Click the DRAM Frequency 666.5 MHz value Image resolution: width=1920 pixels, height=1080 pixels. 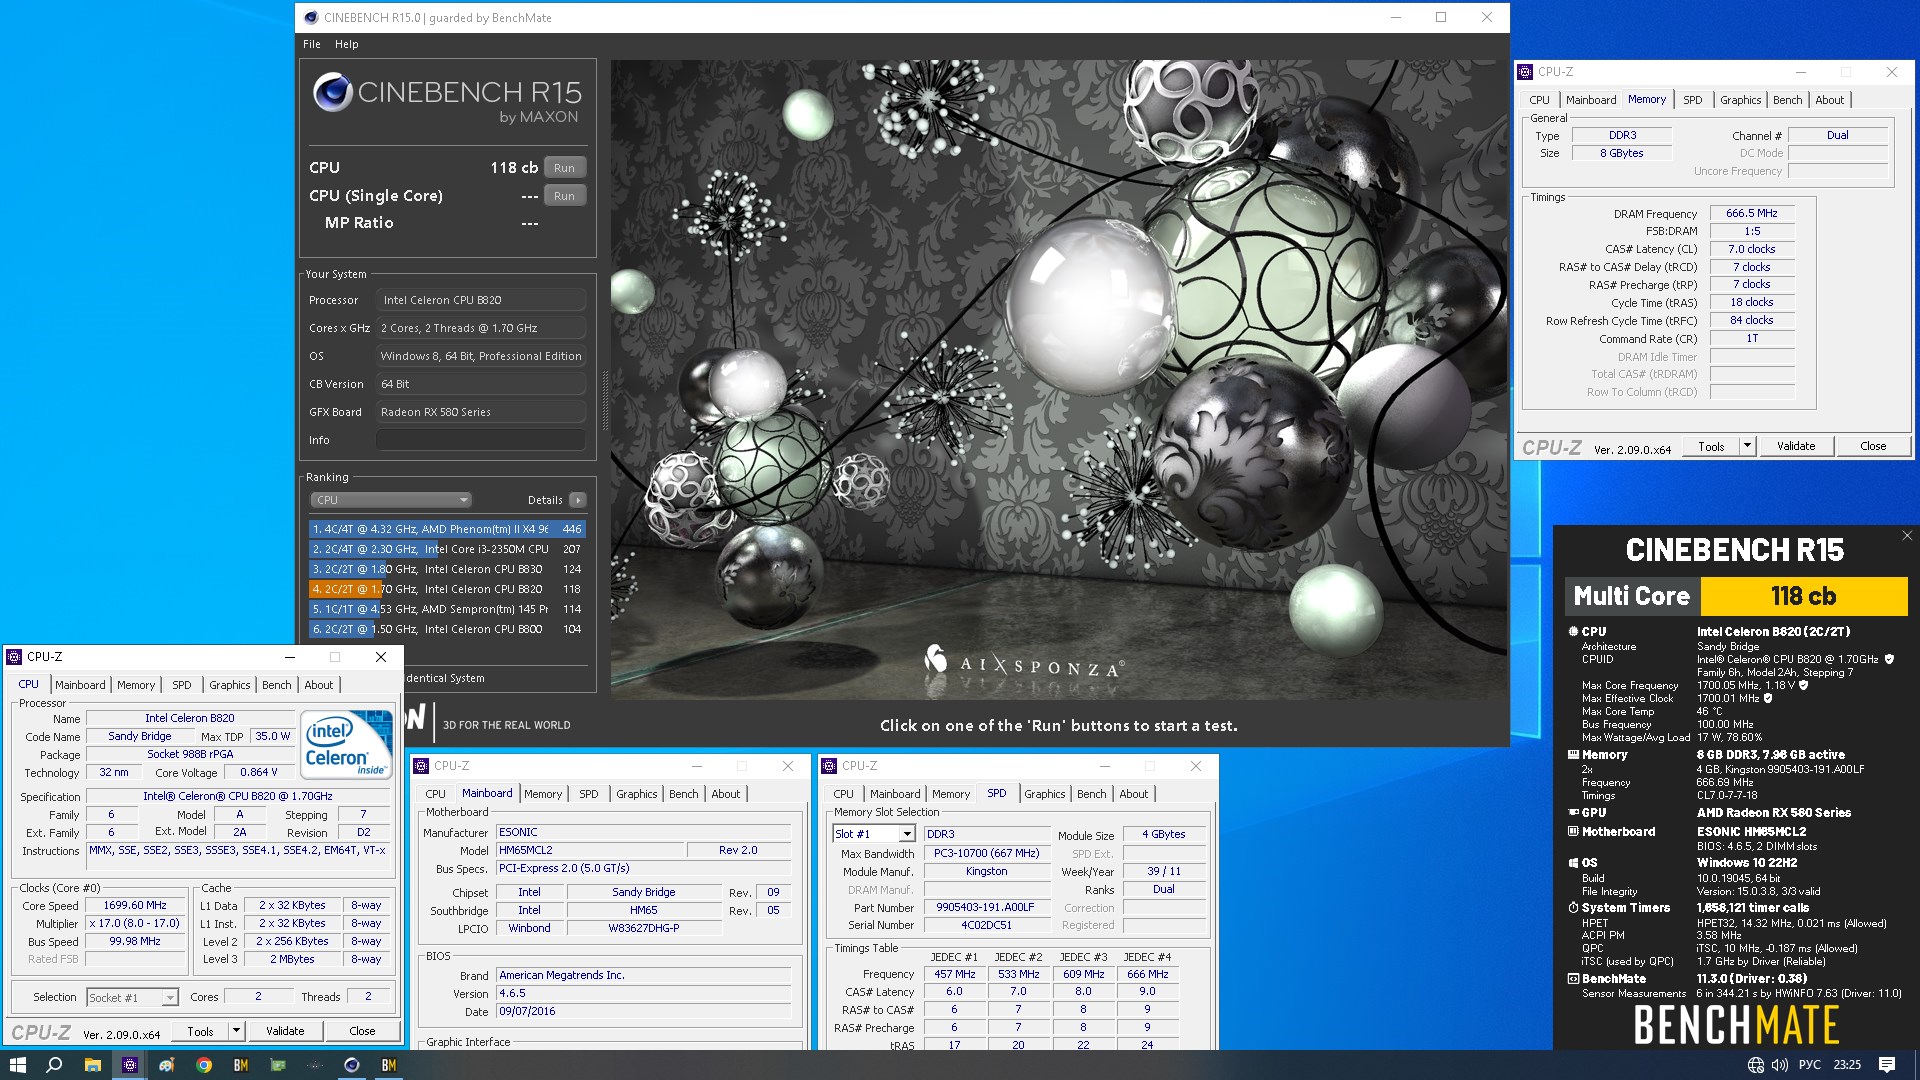tap(1751, 213)
